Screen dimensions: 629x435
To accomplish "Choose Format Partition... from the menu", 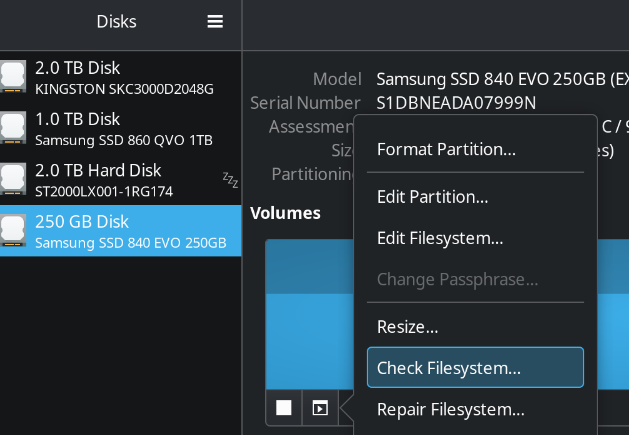I will click(x=475, y=150).
